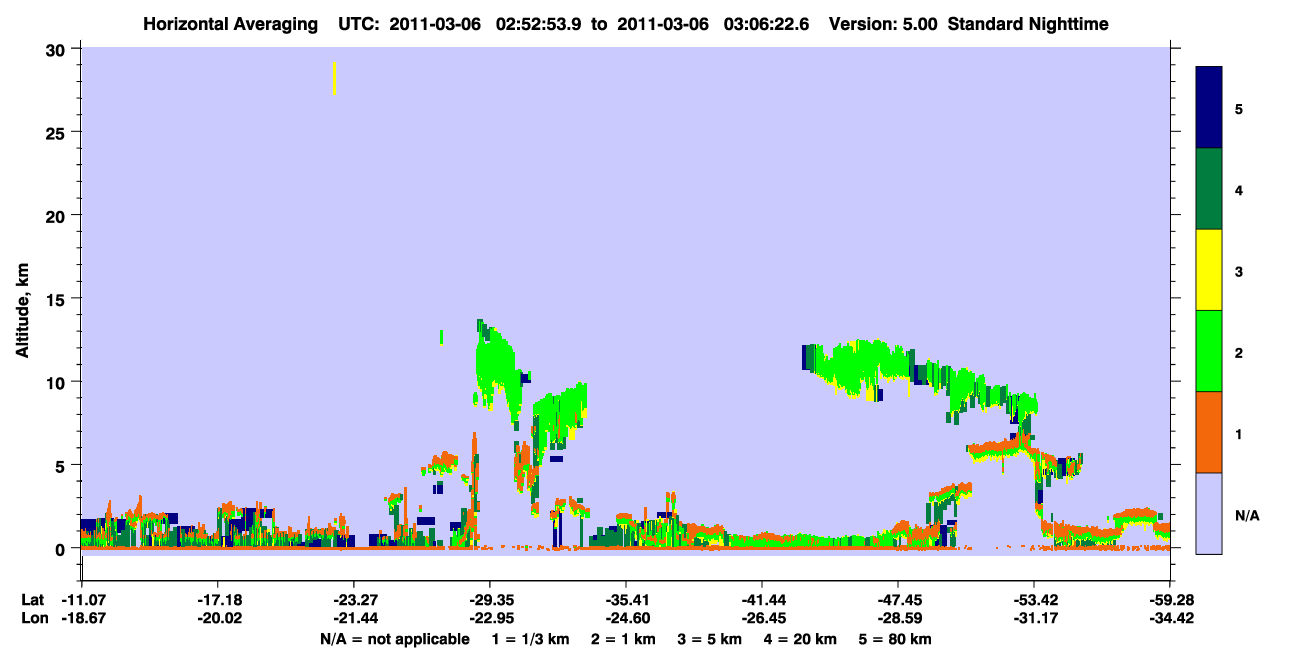The width and height of the screenshot is (1300, 667).
Task: Click latitude value -59.28
Action: click(1169, 600)
